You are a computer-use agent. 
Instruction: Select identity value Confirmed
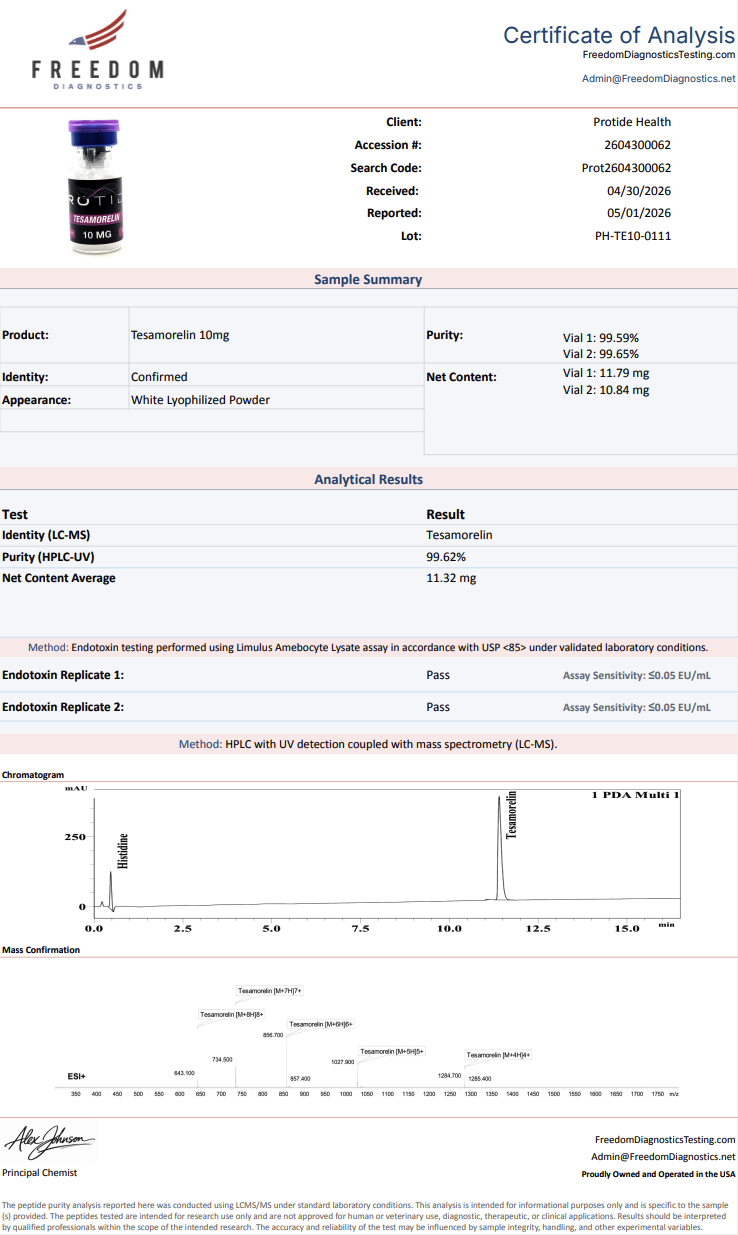click(159, 377)
